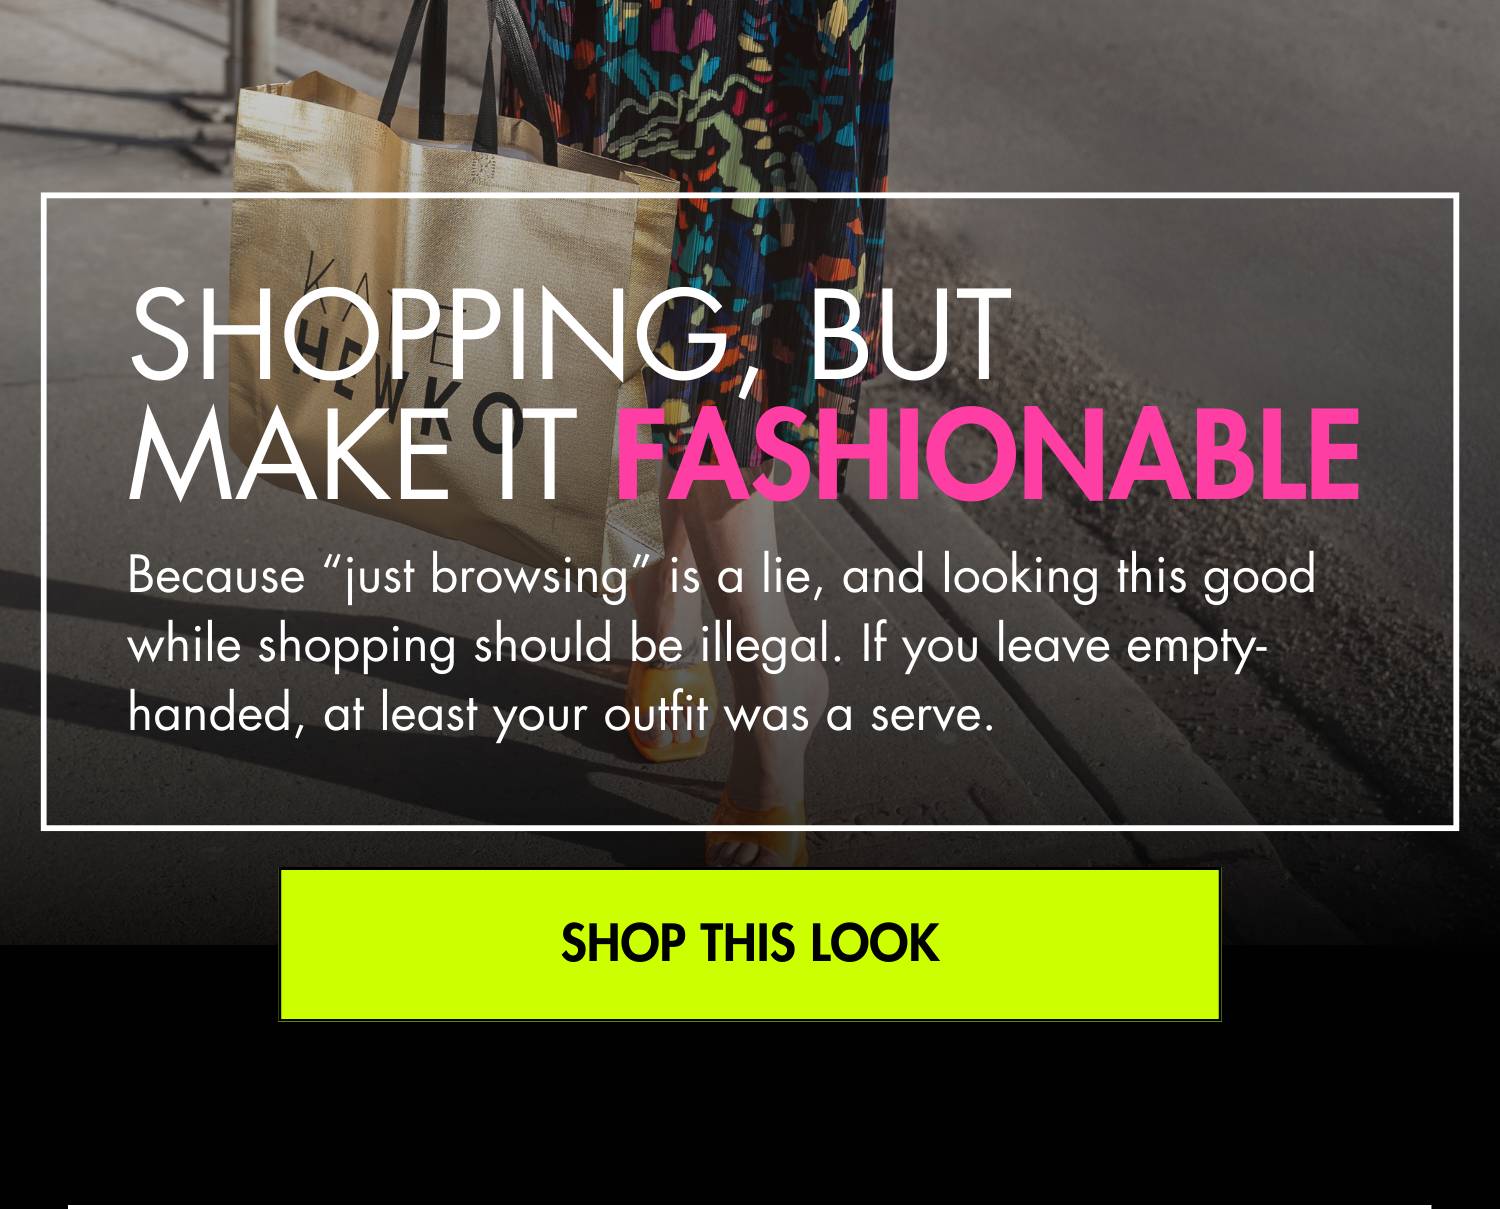Click the metal pole behind the bag
The height and width of the screenshot is (1209, 1500).
[257, 40]
